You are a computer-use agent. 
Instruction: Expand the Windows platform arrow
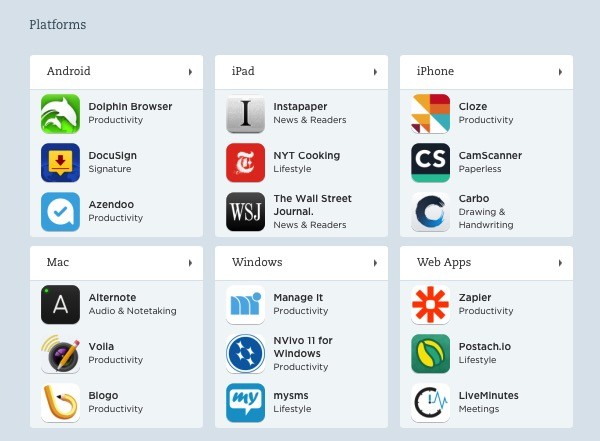tap(375, 263)
